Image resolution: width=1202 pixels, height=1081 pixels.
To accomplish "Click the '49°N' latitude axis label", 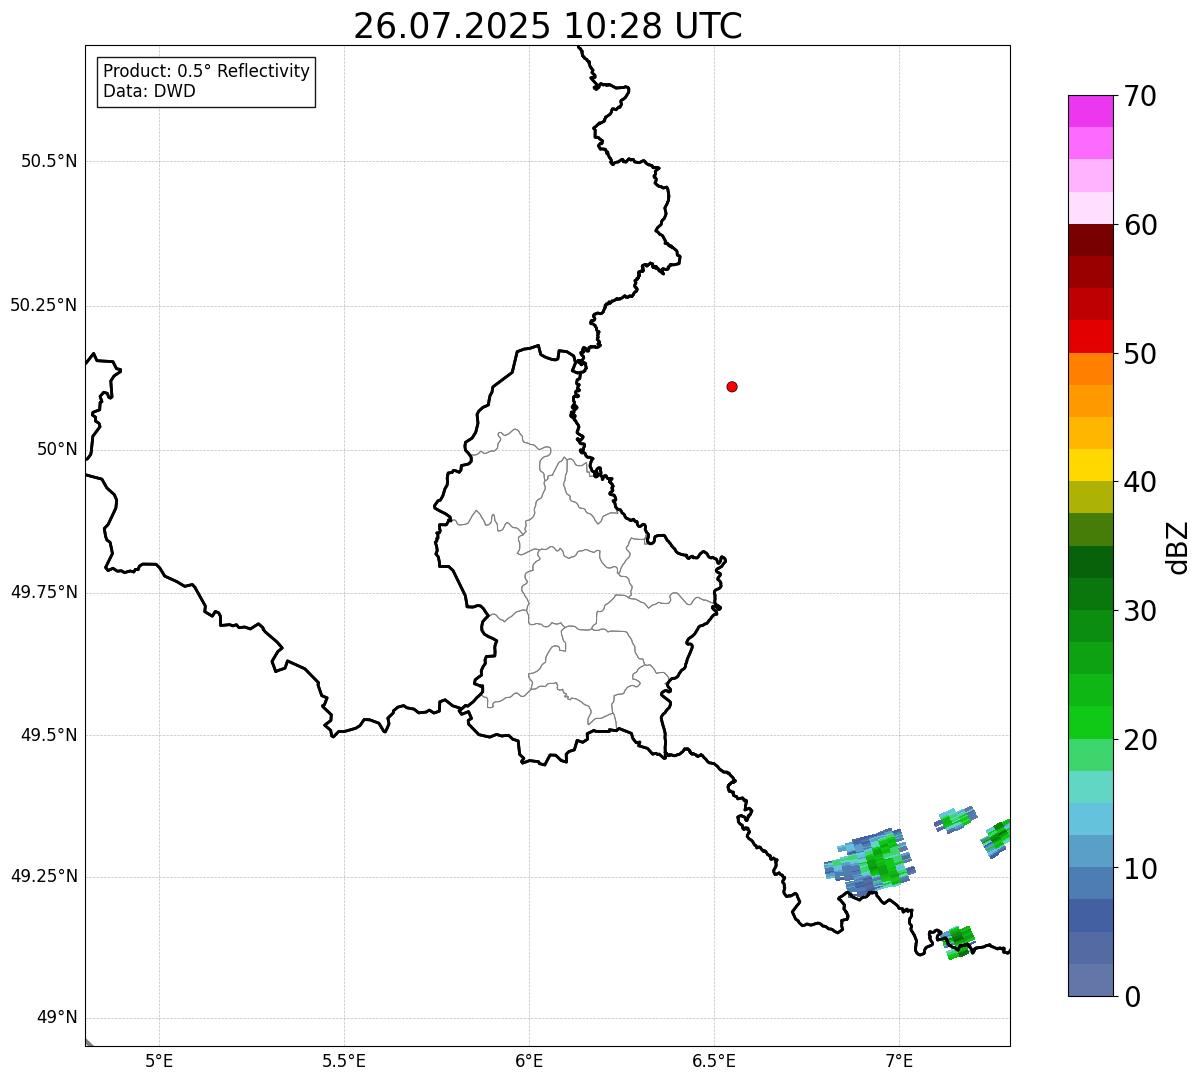I will (57, 1018).
